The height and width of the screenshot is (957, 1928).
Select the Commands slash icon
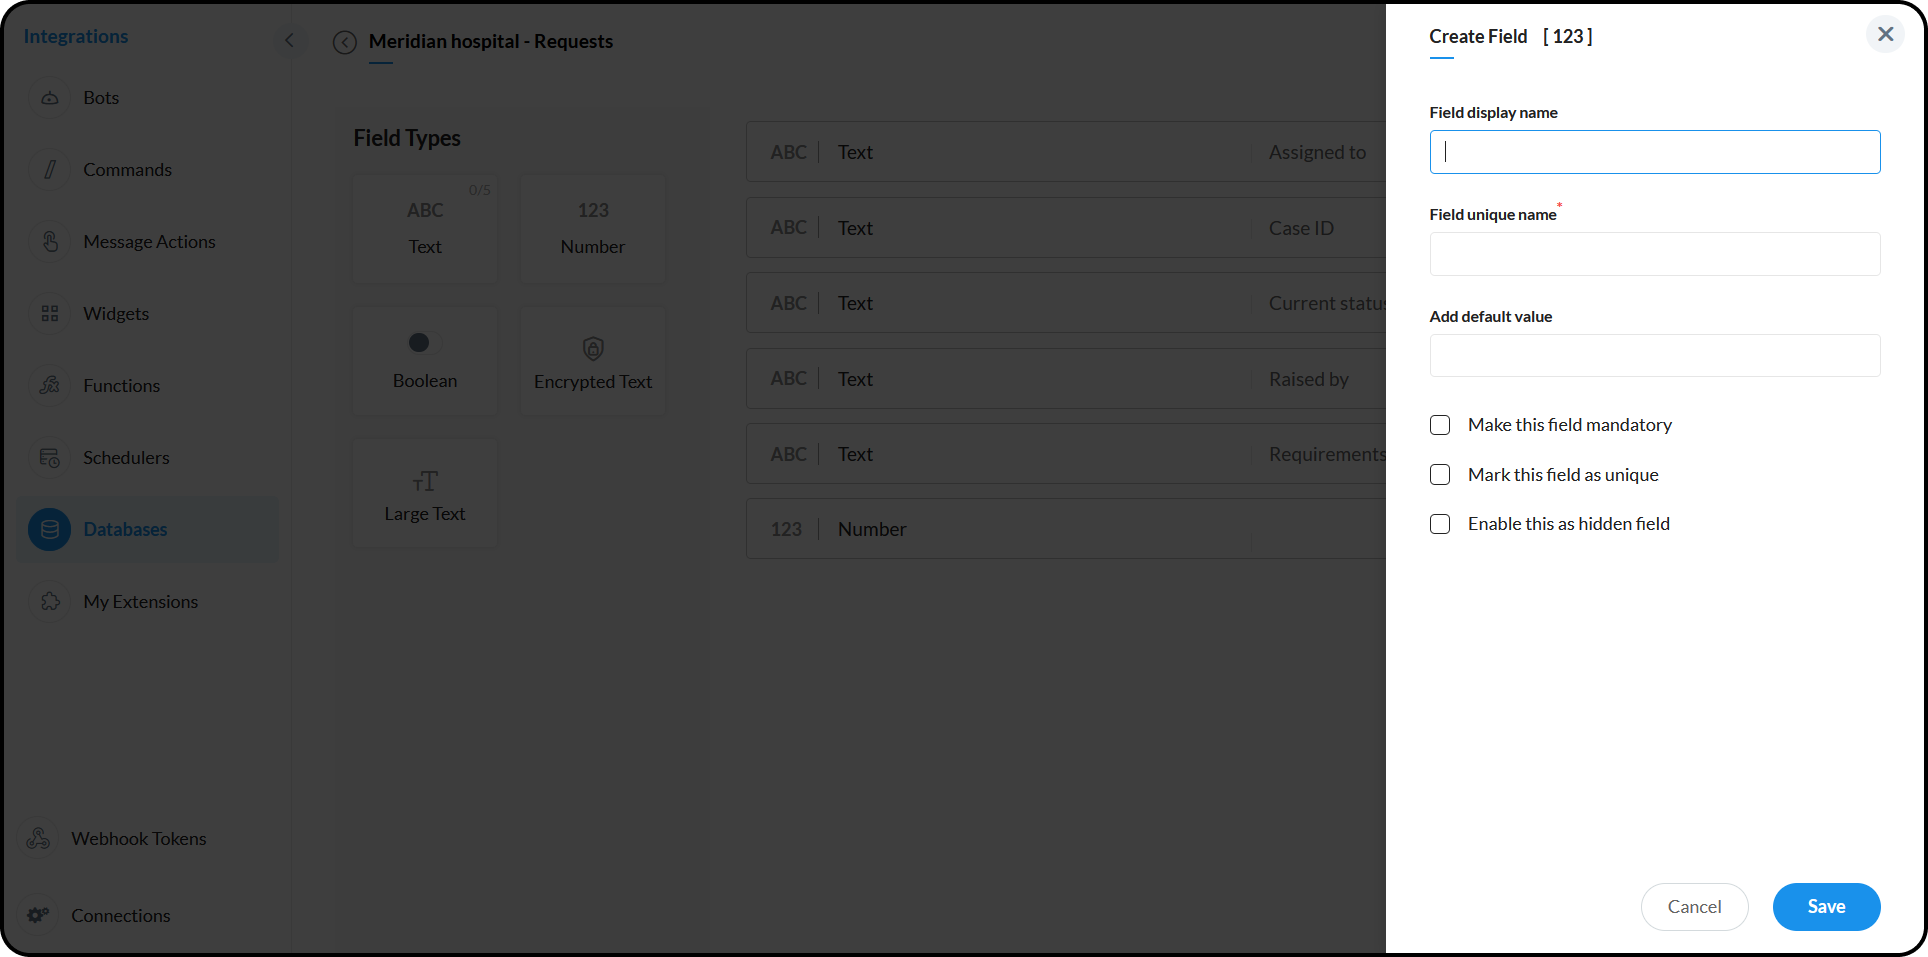tap(50, 170)
